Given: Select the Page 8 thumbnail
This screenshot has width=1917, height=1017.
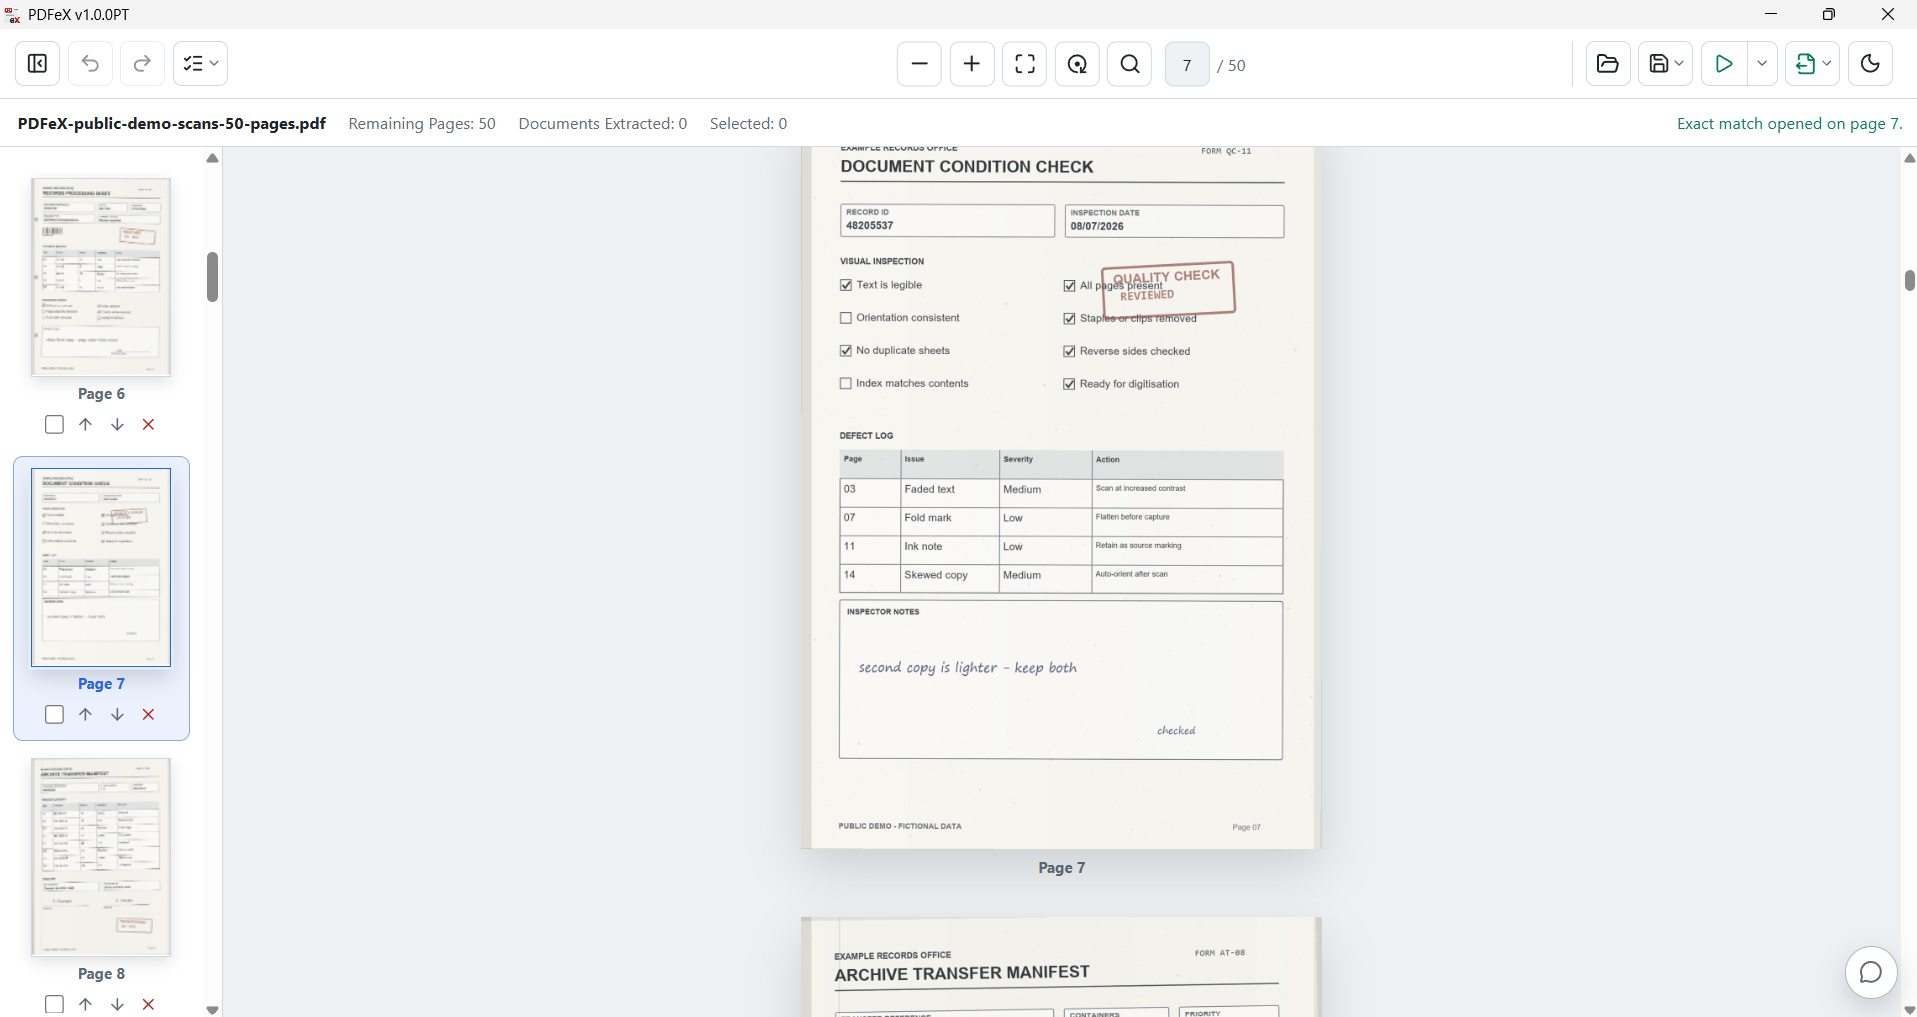Looking at the screenshot, I should (101, 857).
